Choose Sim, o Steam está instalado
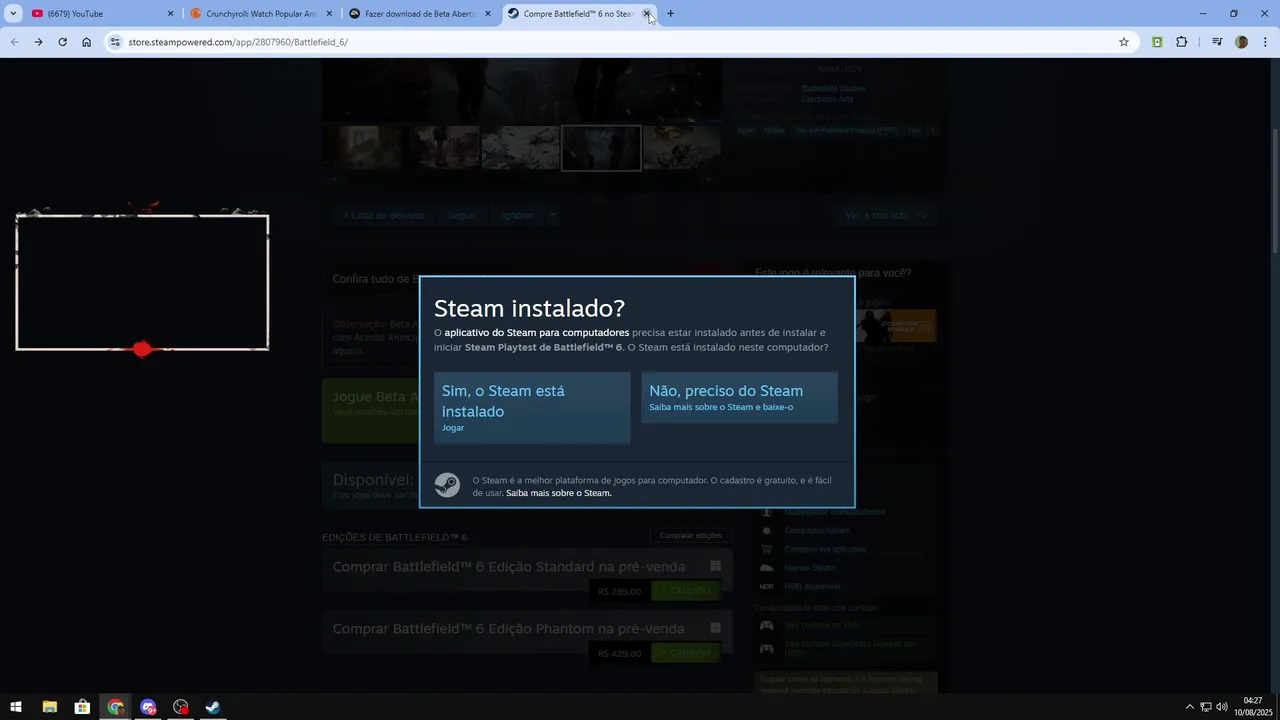Viewport: 1280px width, 720px height. pyautogui.click(x=532, y=407)
